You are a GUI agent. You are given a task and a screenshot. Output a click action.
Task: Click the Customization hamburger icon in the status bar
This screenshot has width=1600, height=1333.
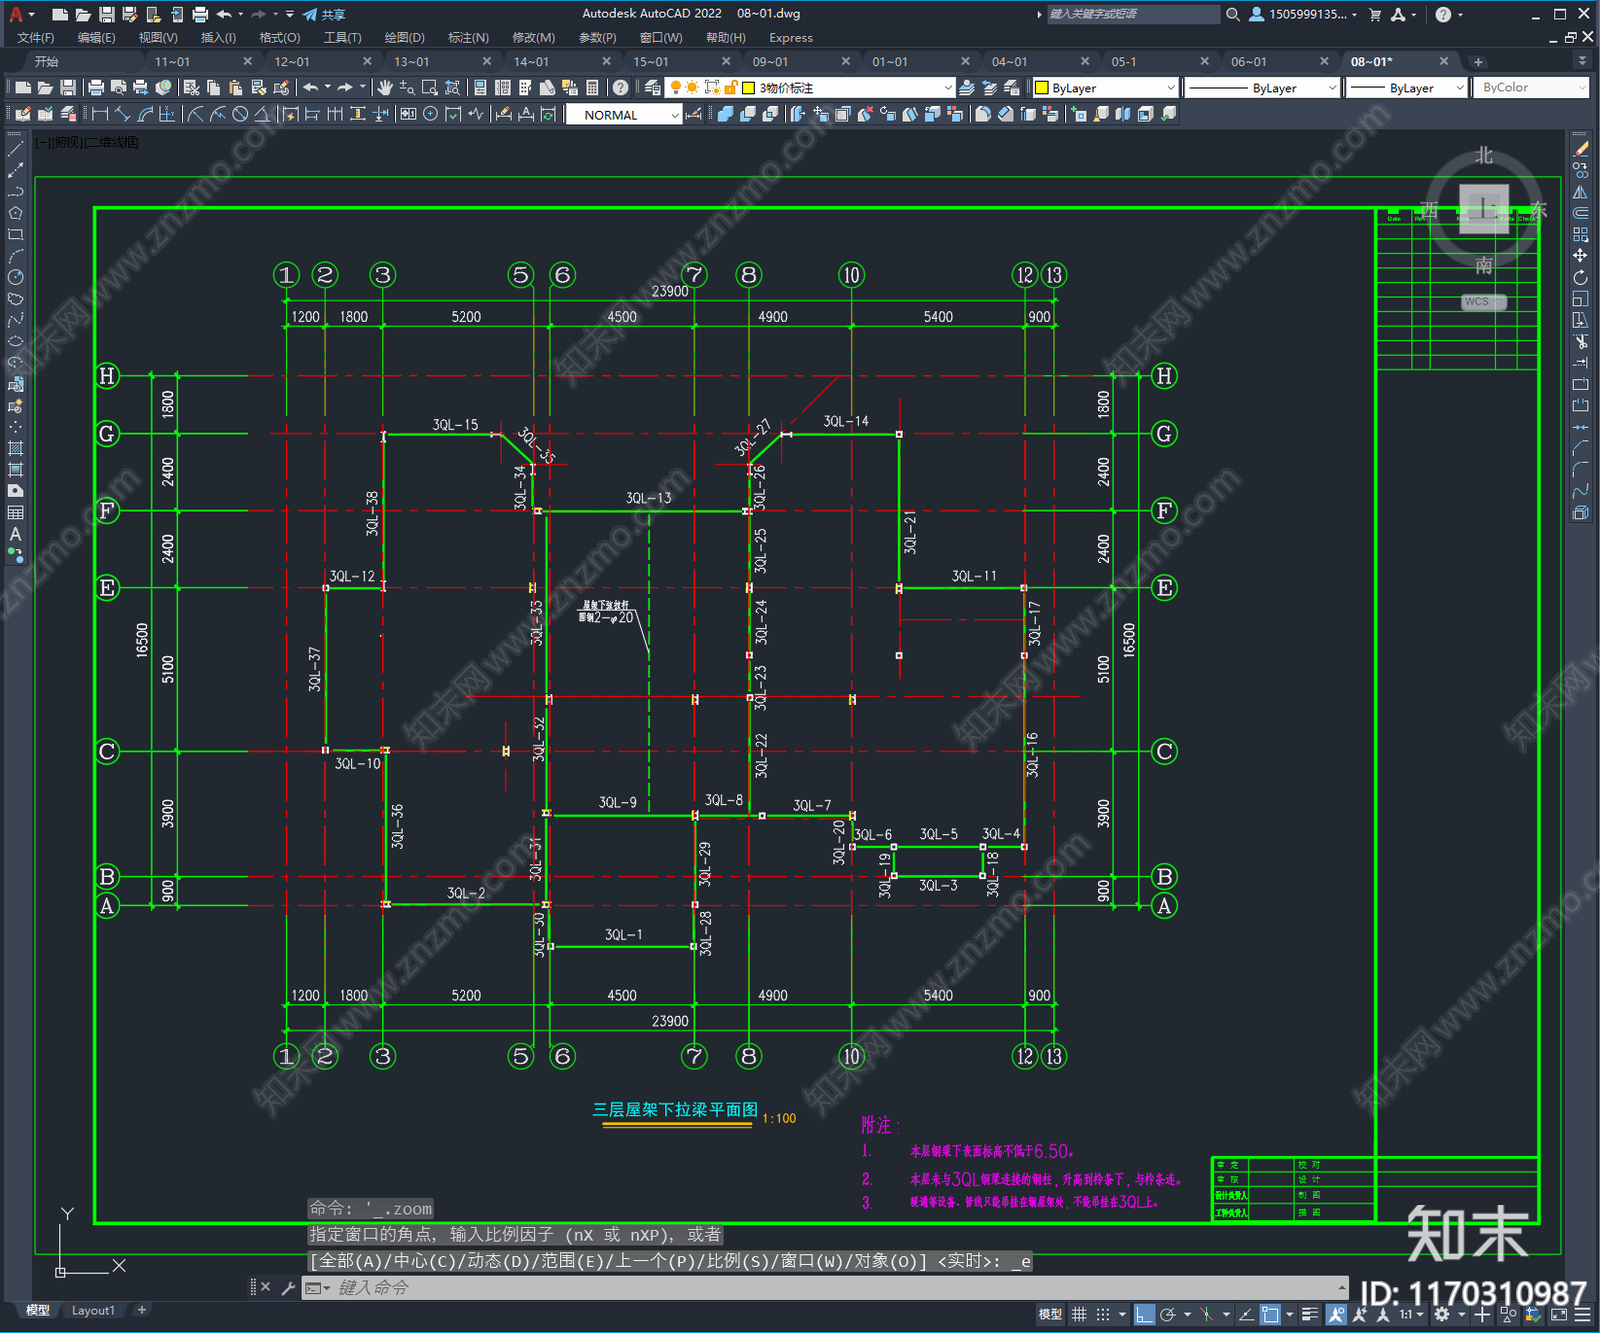pyautogui.click(x=1582, y=1315)
